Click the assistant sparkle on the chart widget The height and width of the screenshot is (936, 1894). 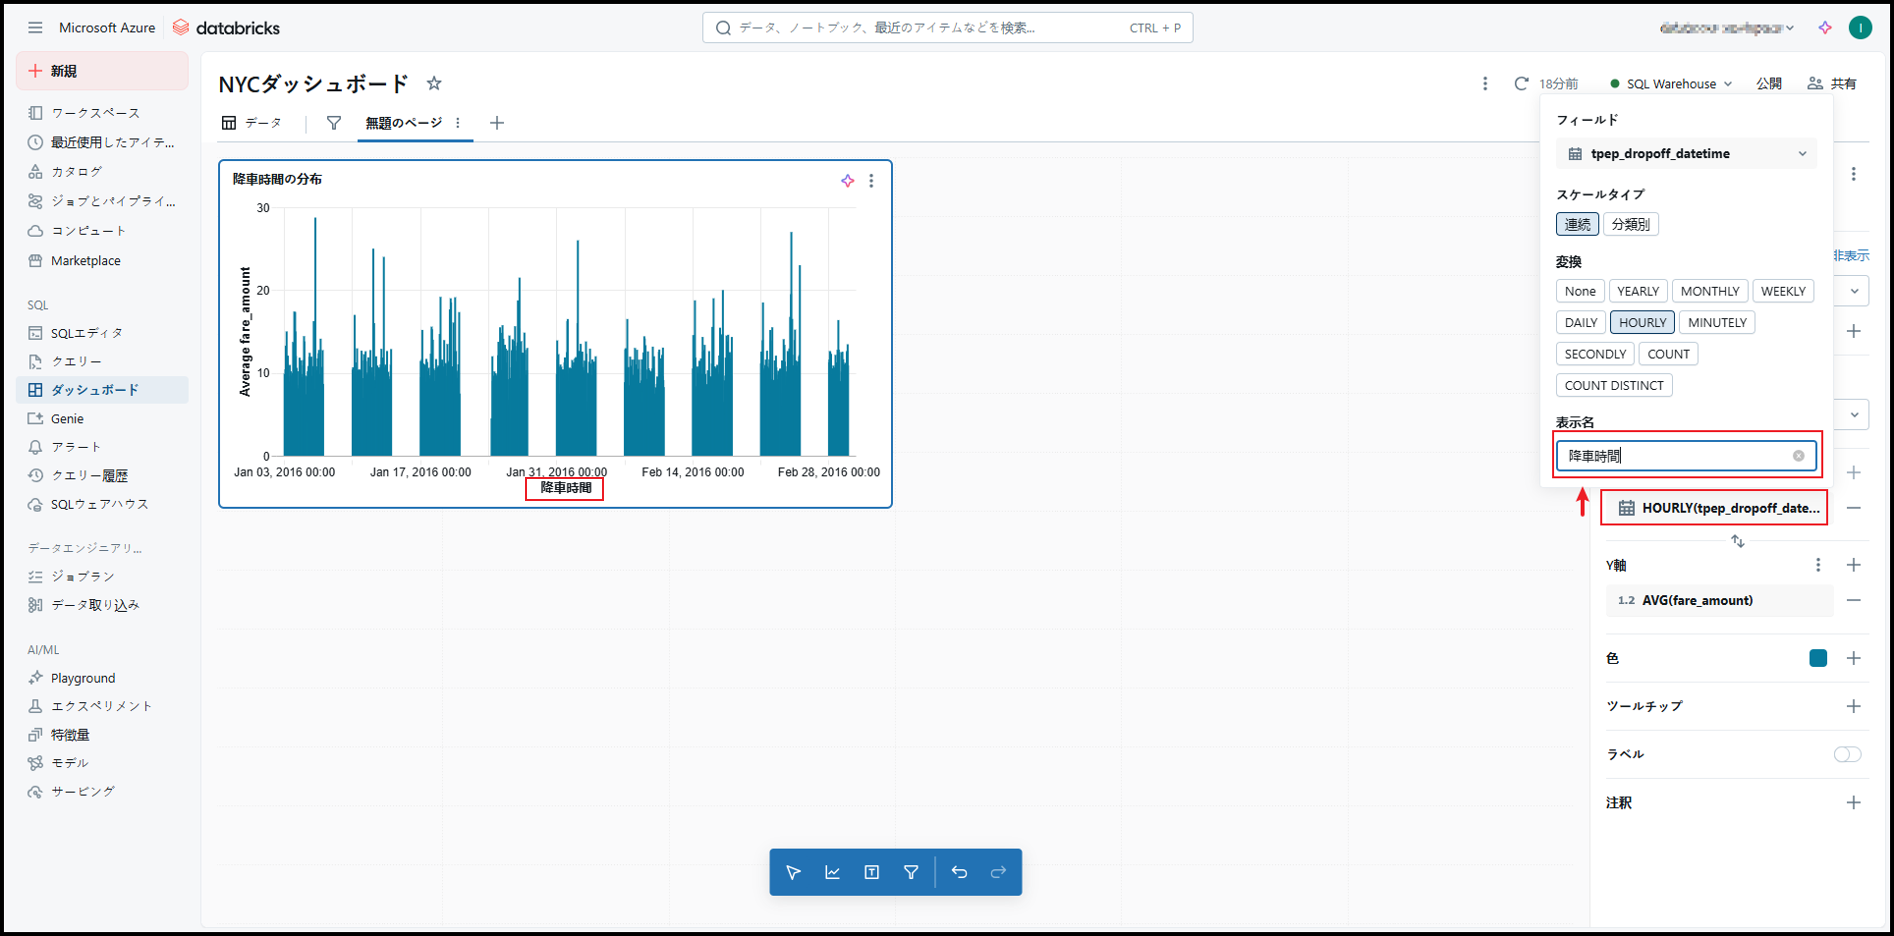pos(848,180)
